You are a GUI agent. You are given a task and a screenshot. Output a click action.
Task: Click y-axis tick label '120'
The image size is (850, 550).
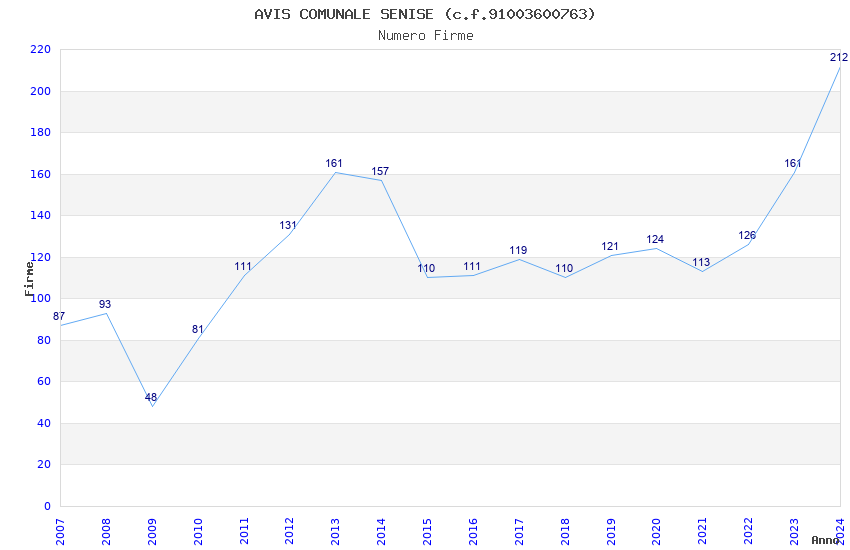(41, 257)
